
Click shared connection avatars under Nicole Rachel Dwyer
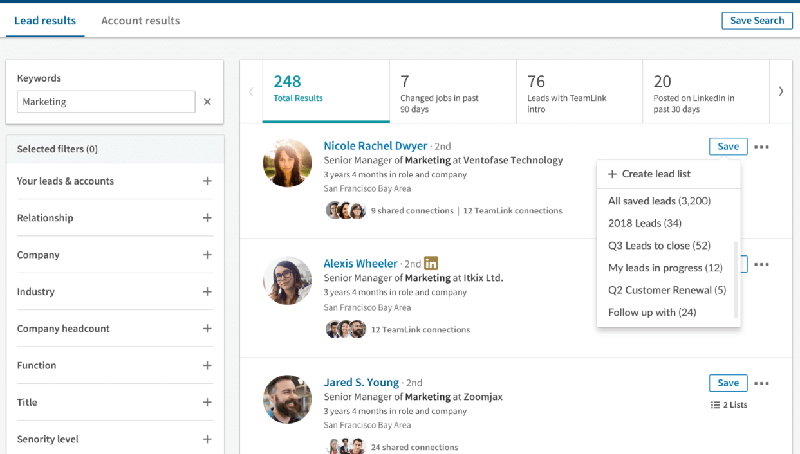[346, 210]
